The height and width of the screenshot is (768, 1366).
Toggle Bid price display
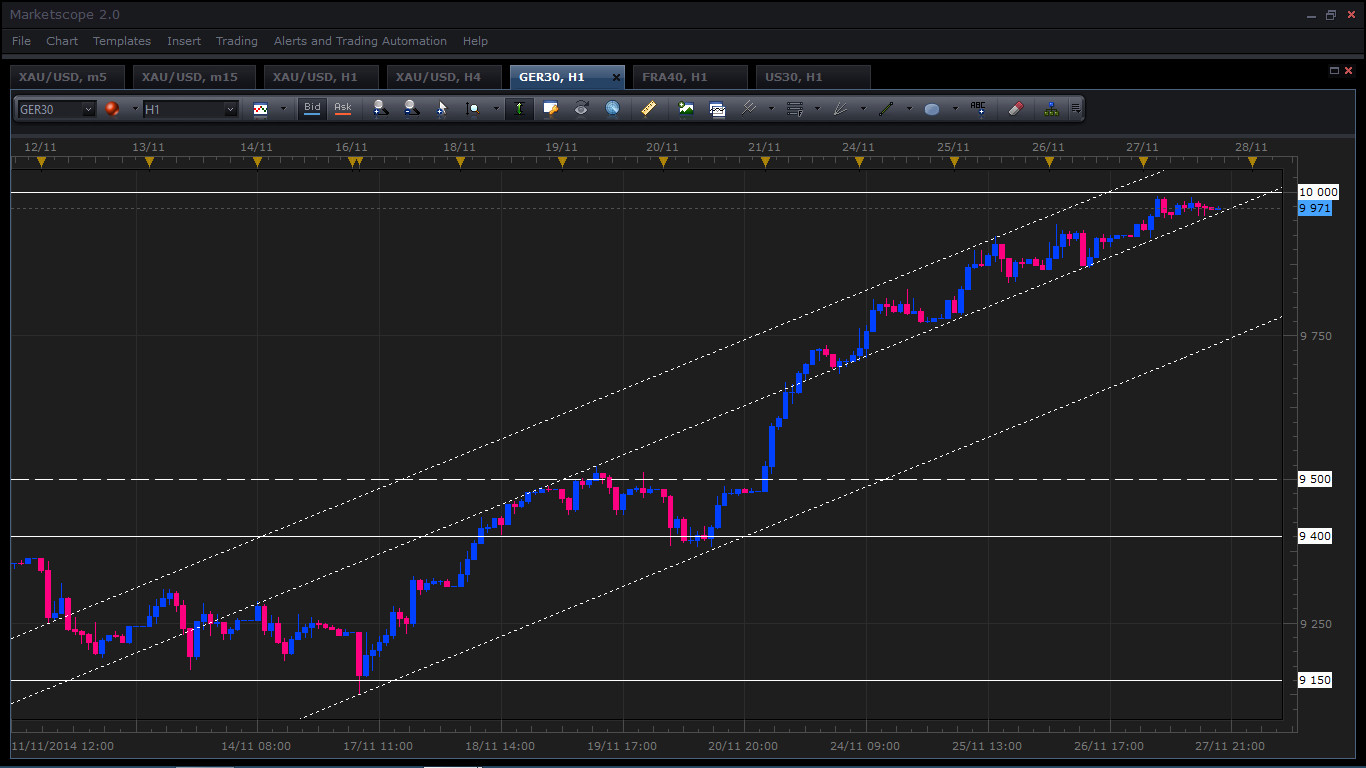(x=312, y=108)
